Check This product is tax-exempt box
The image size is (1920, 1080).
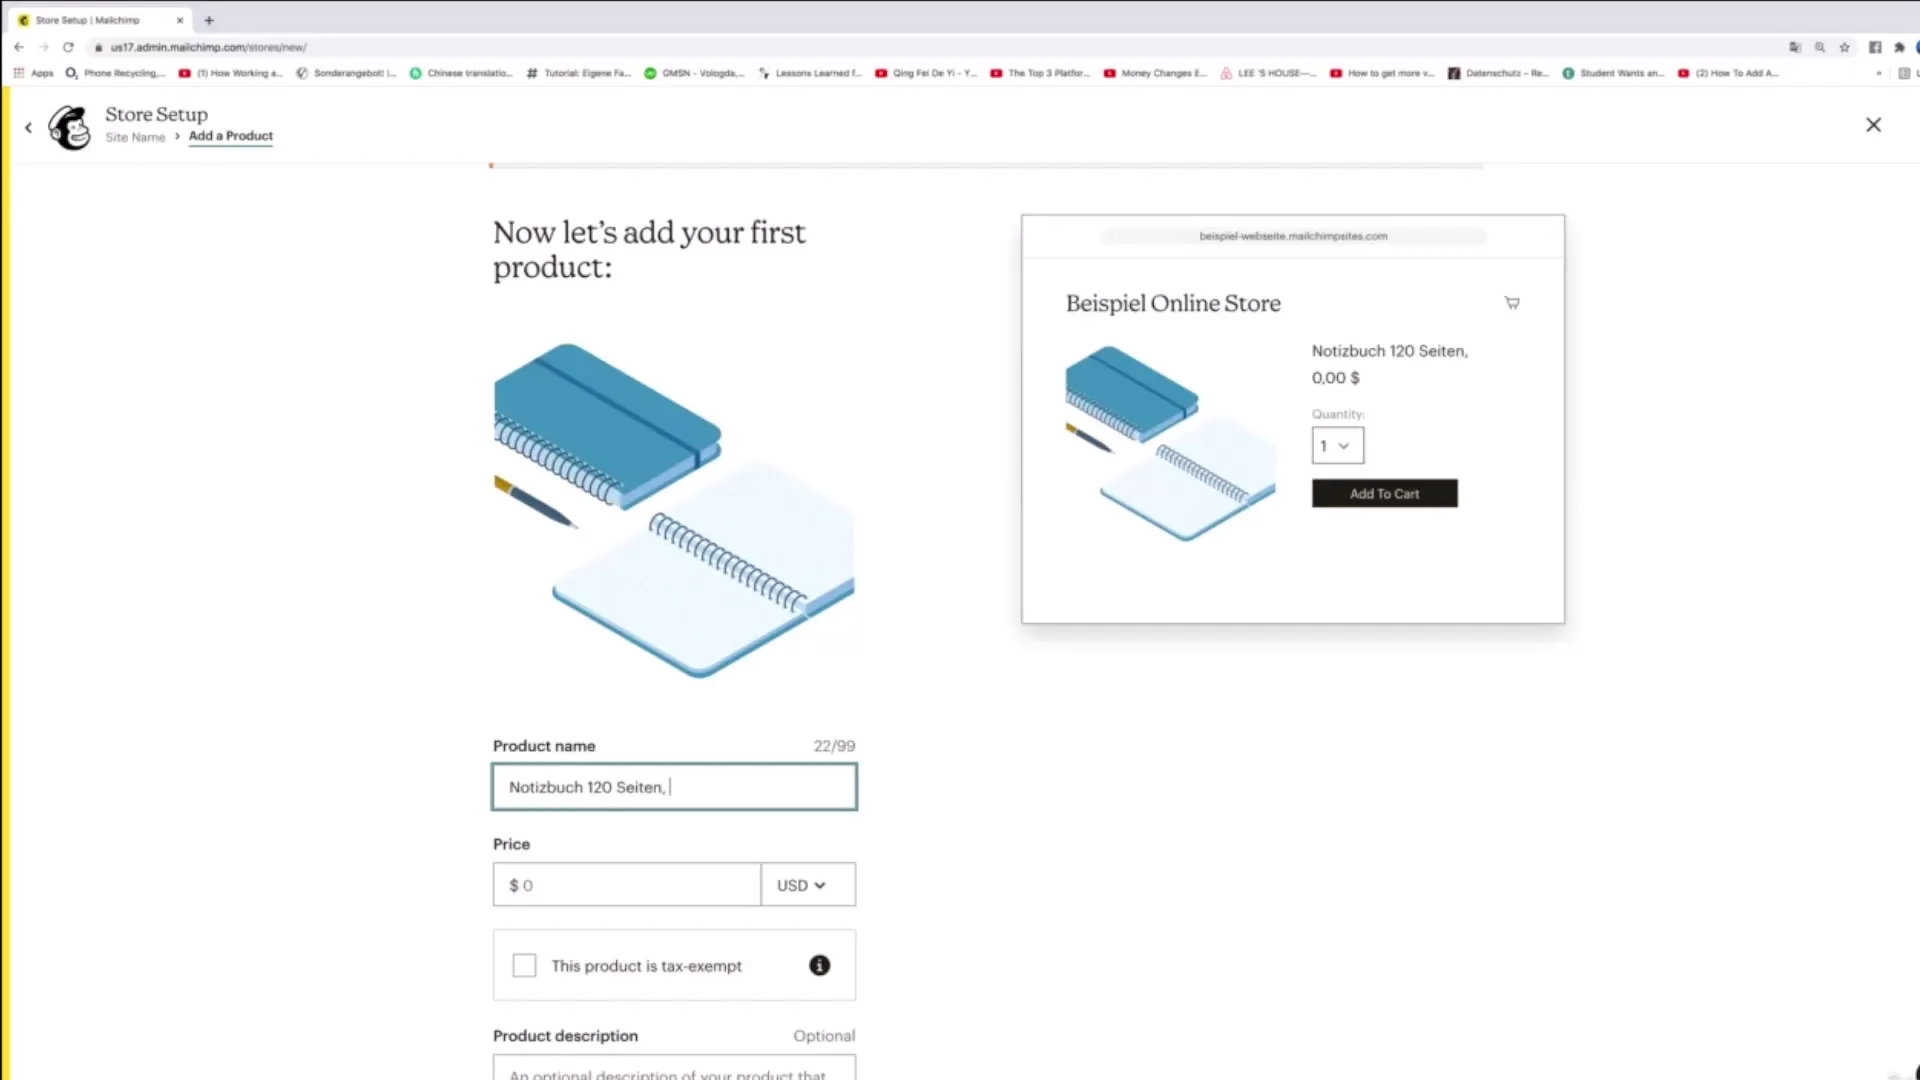pyautogui.click(x=524, y=965)
